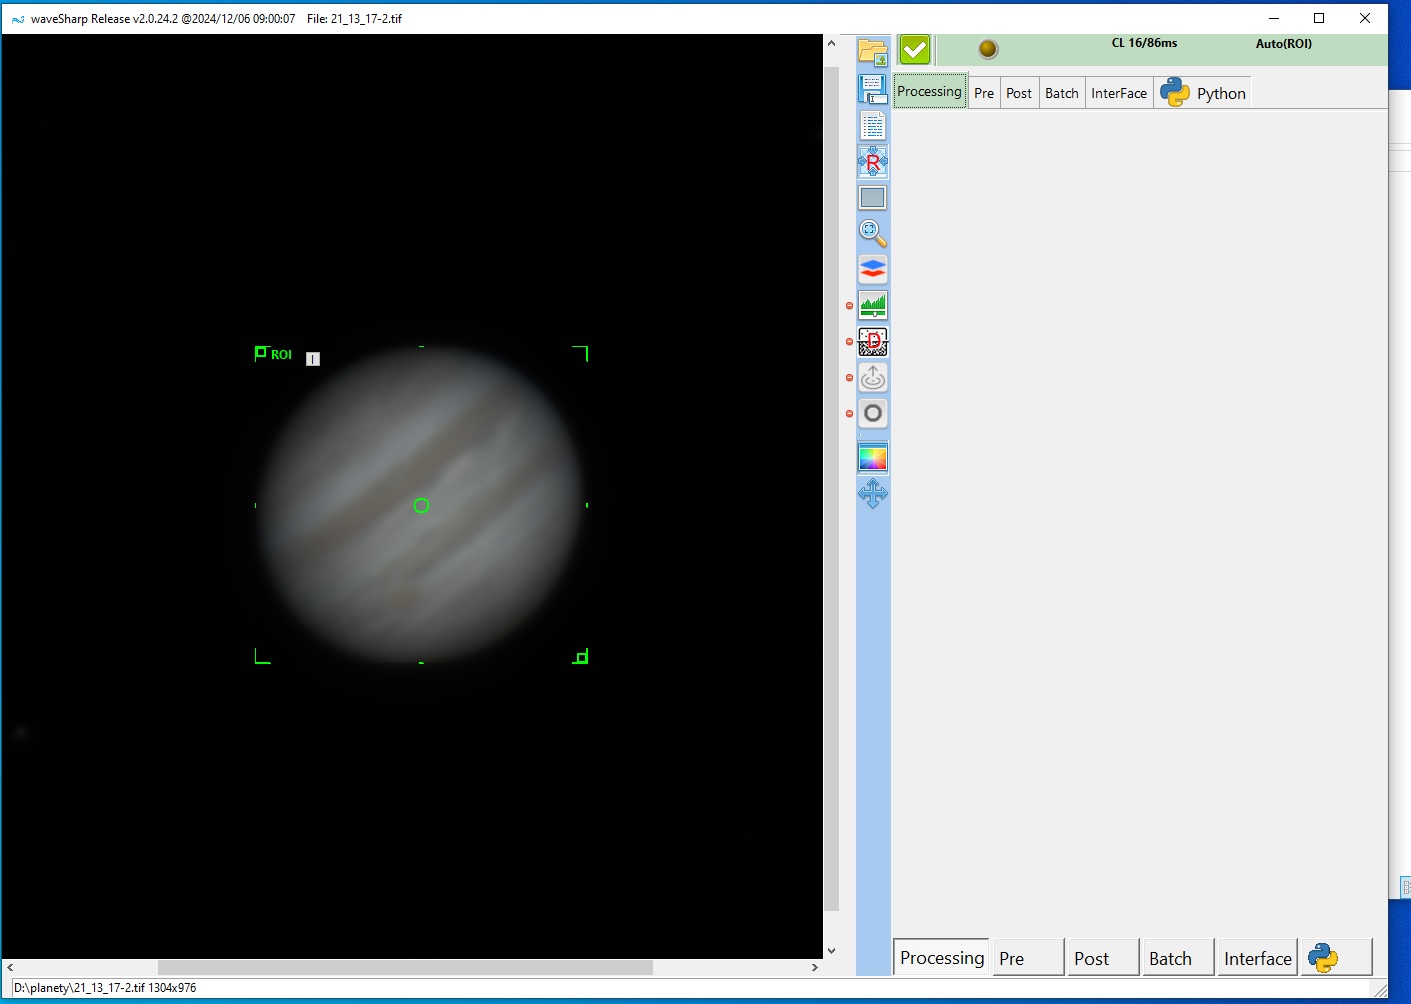Click the blue and red layers icon
This screenshot has height=1004, width=1411.
point(872,269)
